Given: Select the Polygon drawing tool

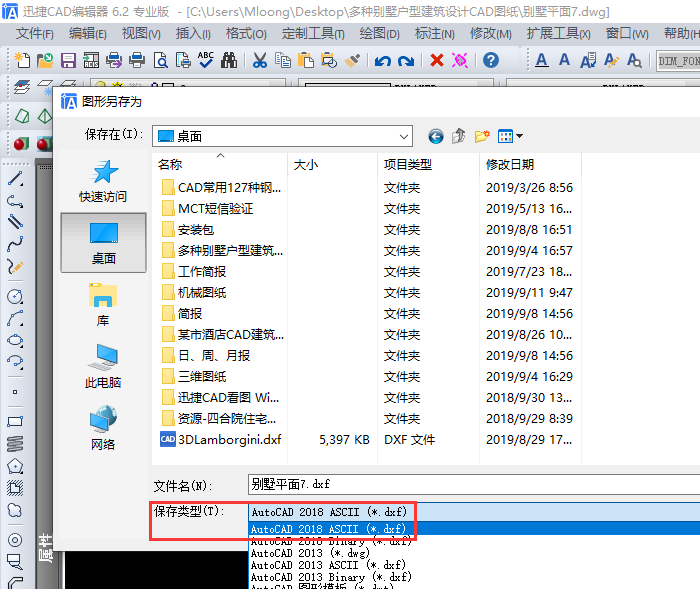Looking at the screenshot, I should click(x=15, y=467).
